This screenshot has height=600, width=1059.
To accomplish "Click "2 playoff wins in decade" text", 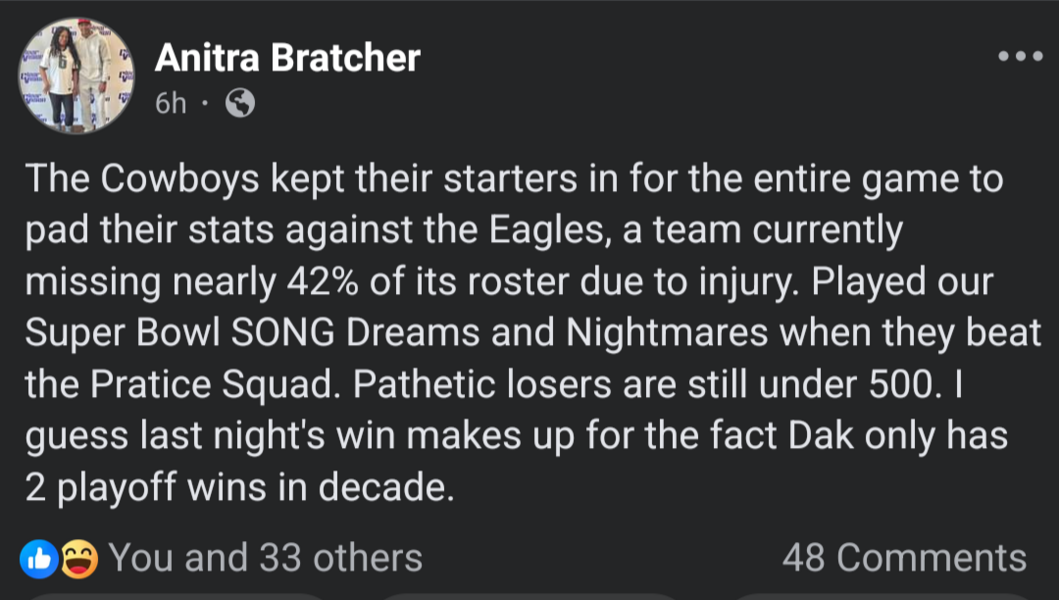I will pyautogui.click(x=239, y=487).
